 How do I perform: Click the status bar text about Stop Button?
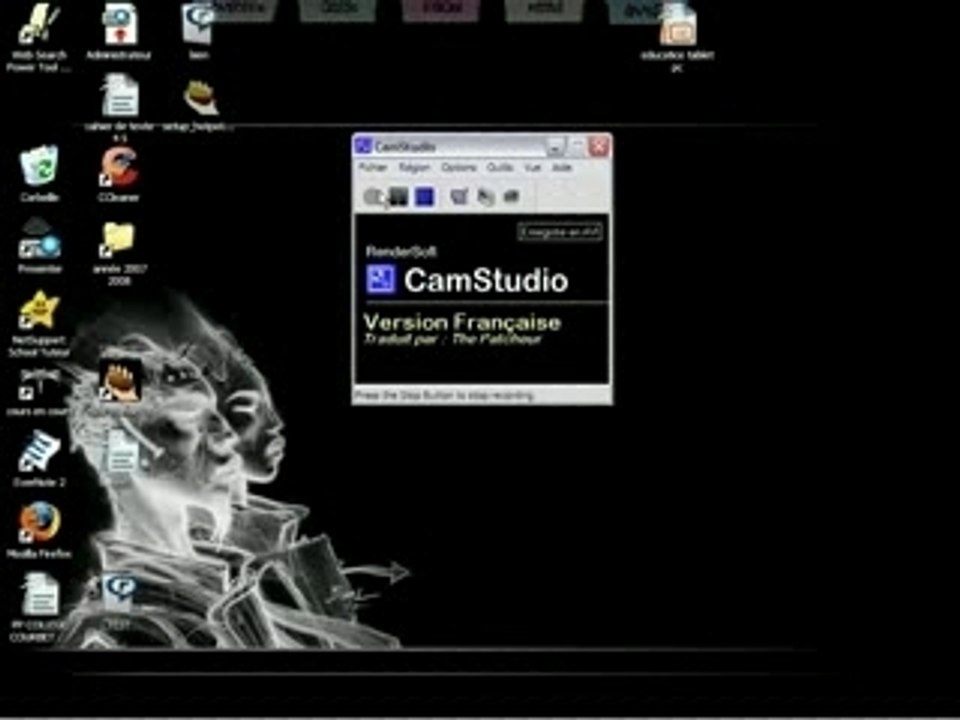[x=444, y=396]
